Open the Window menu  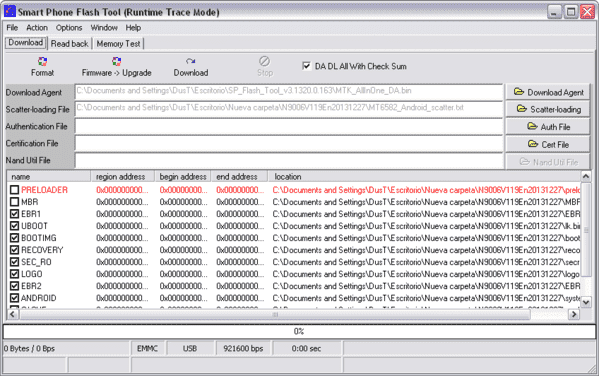coord(104,28)
